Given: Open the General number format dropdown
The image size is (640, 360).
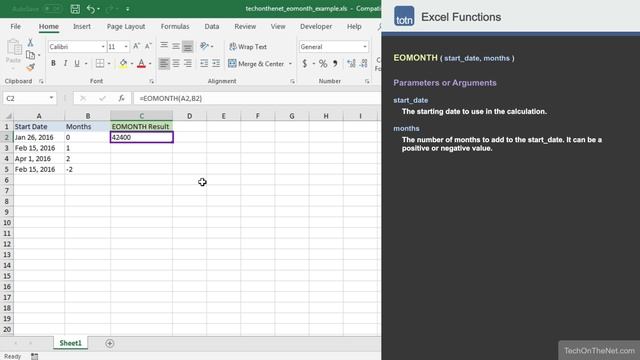Looking at the screenshot, I should point(364,47).
